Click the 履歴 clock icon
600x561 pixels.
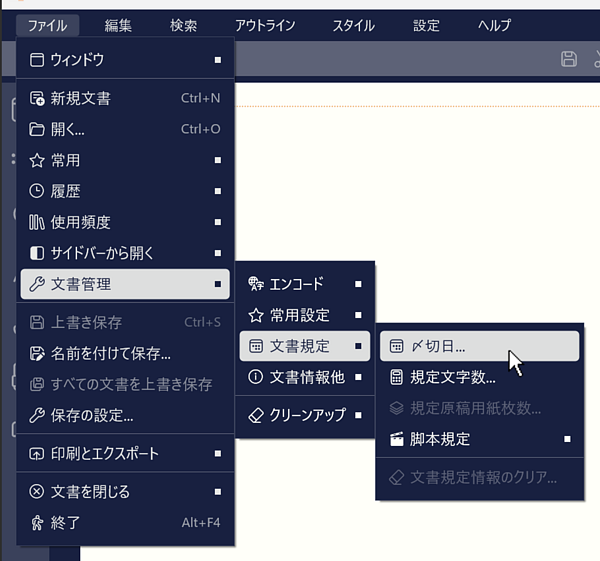click(37, 191)
